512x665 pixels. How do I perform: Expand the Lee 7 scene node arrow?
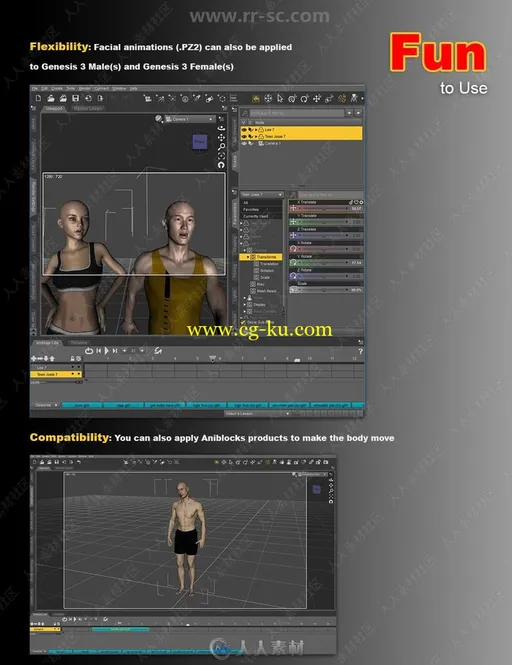tap(256, 129)
